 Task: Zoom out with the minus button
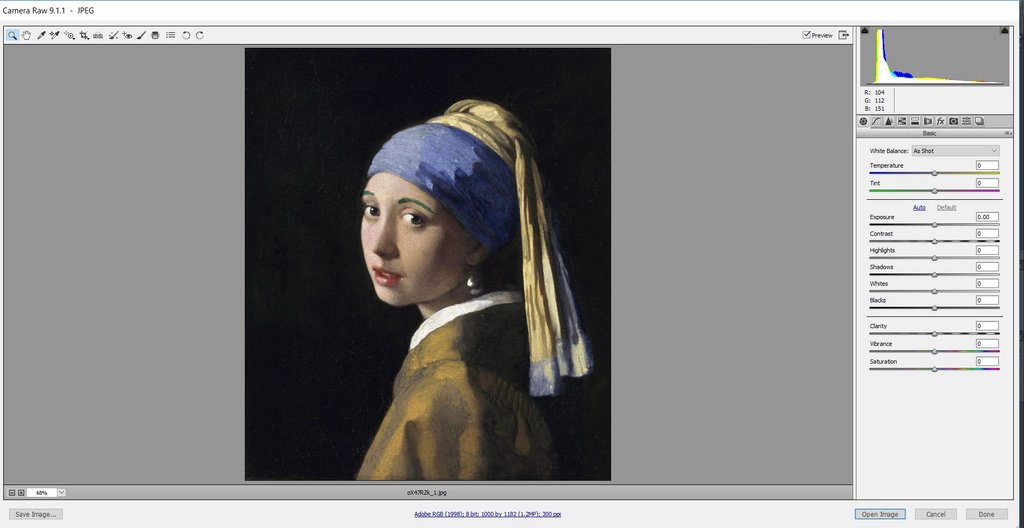[x=12, y=492]
